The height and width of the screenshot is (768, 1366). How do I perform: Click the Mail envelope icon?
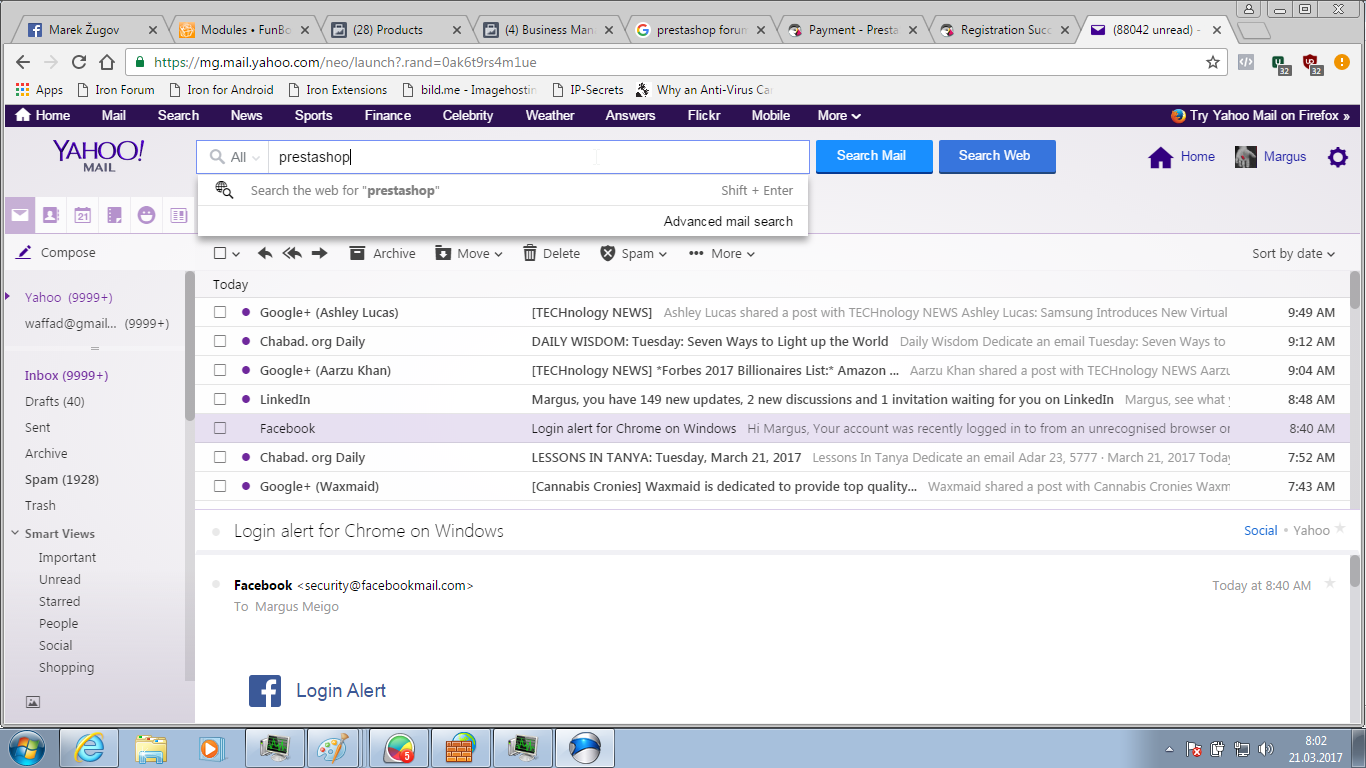(20, 214)
